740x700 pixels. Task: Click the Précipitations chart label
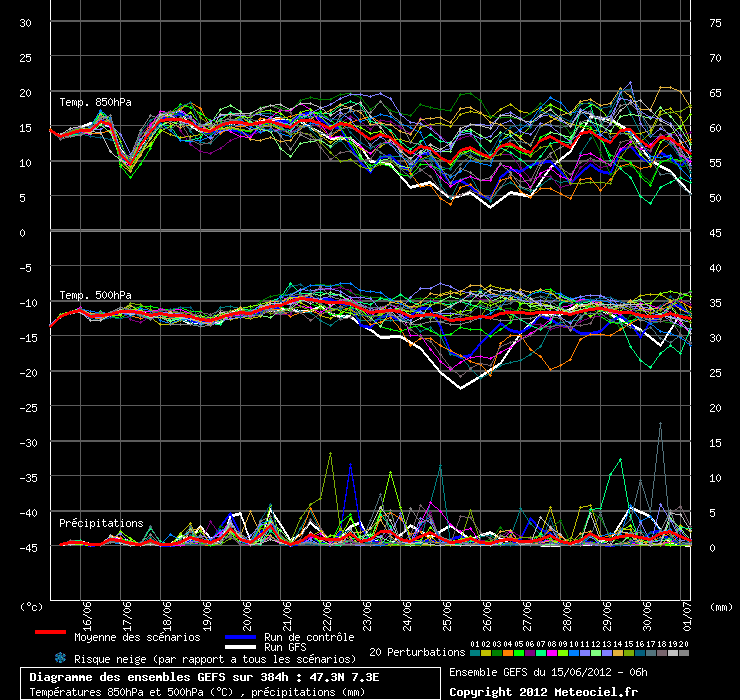pyautogui.click(x=101, y=523)
